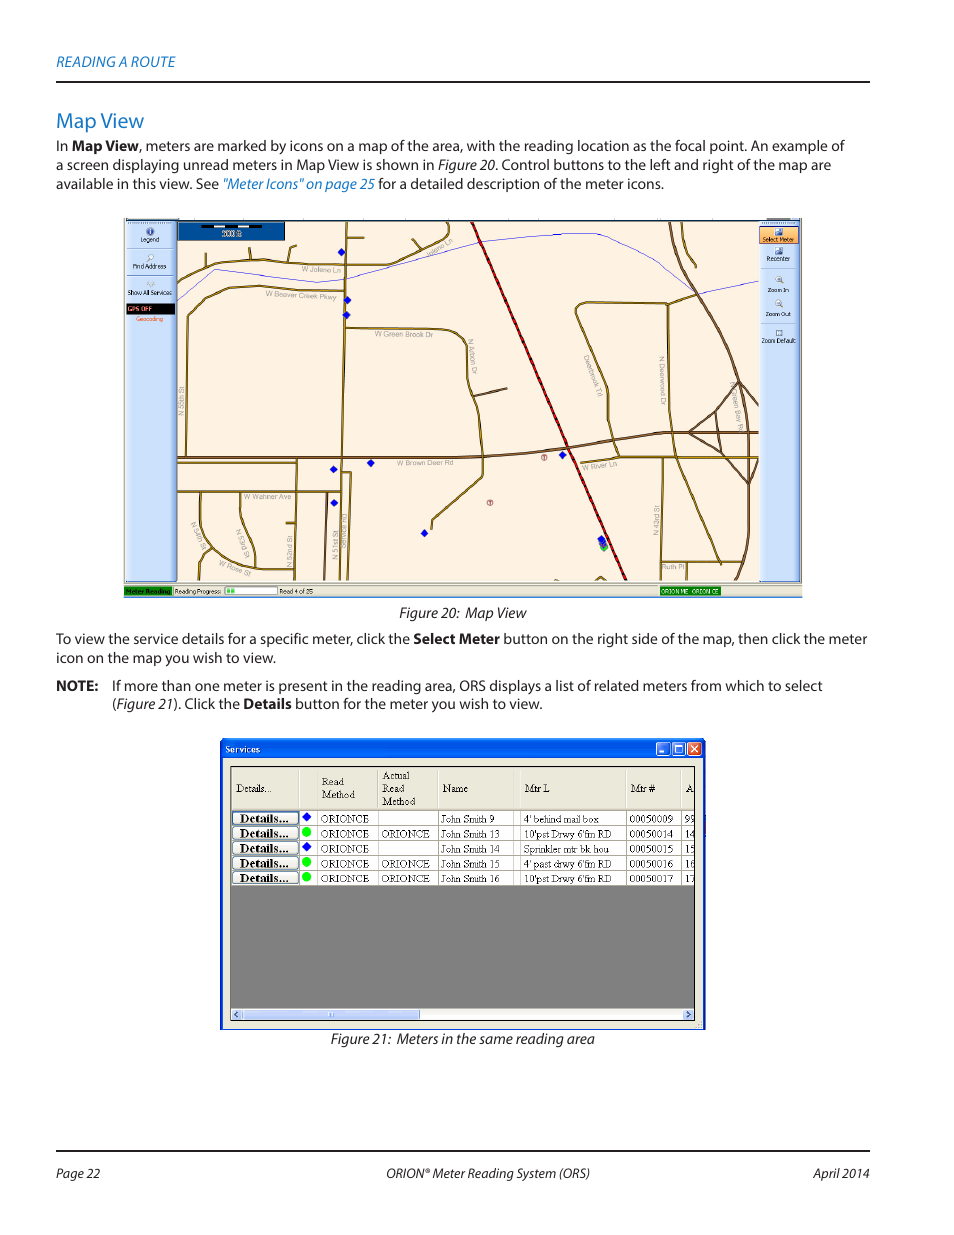Select cell "4' behind mail box"

point(572,819)
